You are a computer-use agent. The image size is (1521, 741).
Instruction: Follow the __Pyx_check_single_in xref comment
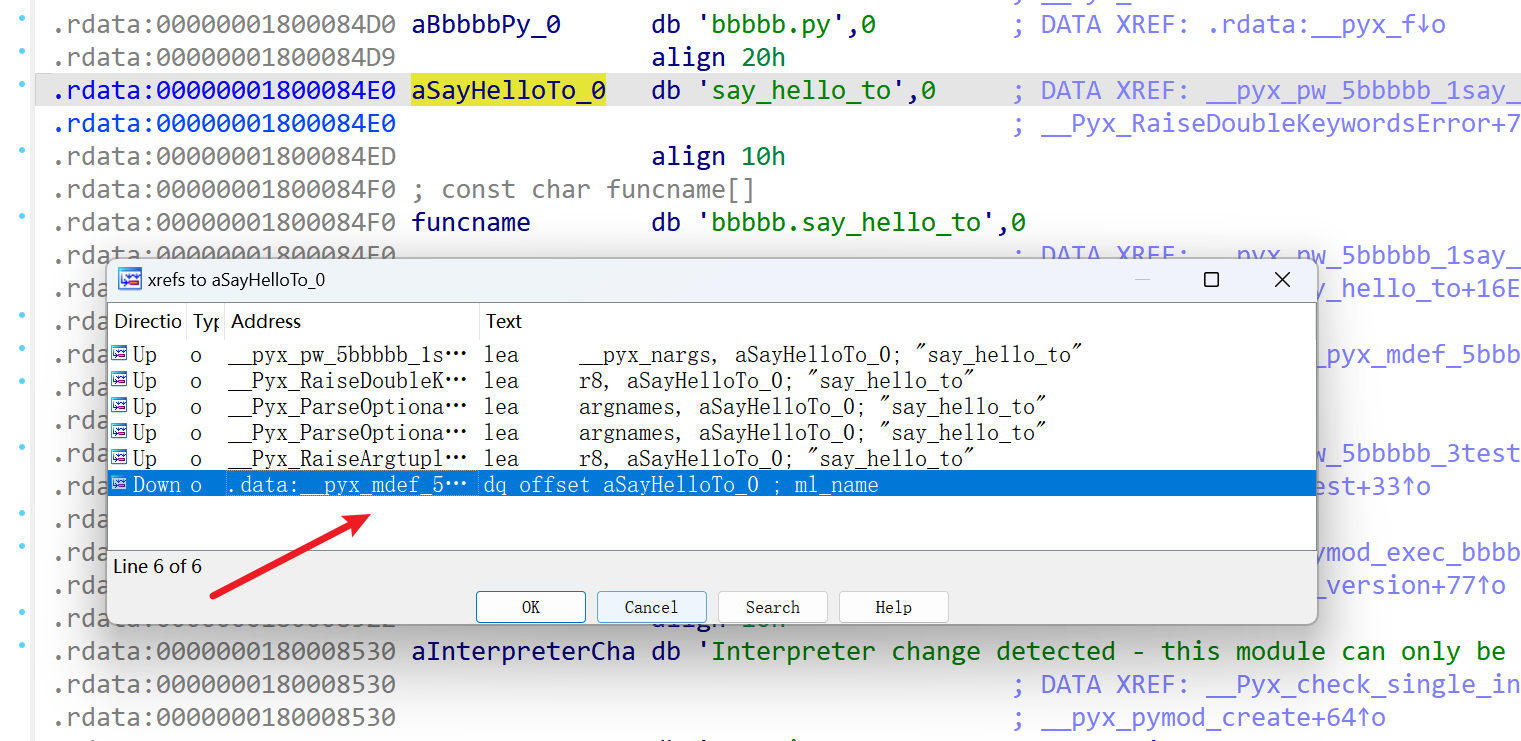pos(1266,685)
